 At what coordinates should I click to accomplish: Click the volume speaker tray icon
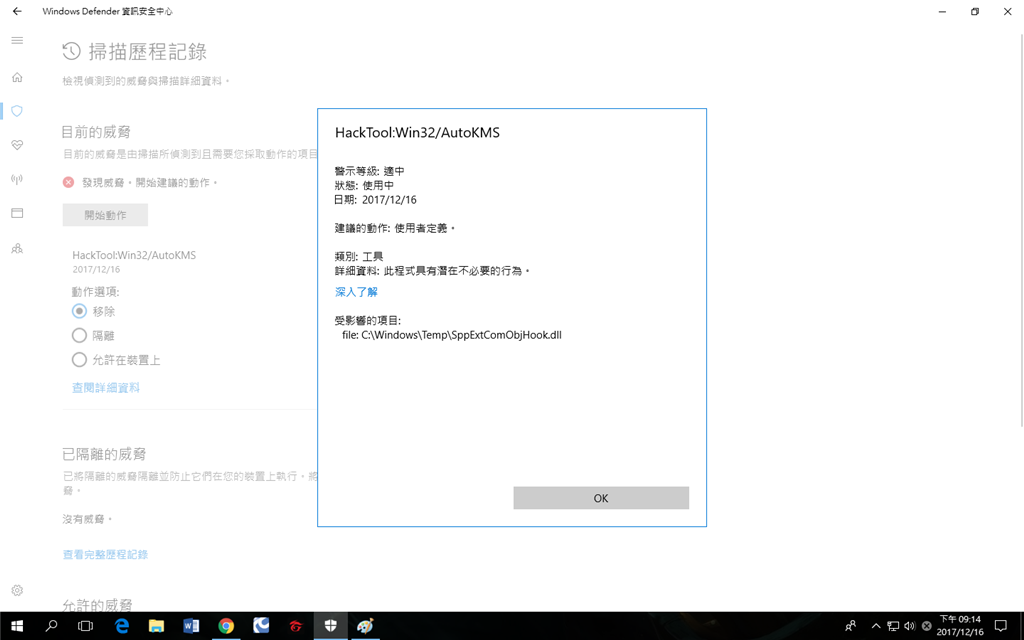[x=910, y=626]
